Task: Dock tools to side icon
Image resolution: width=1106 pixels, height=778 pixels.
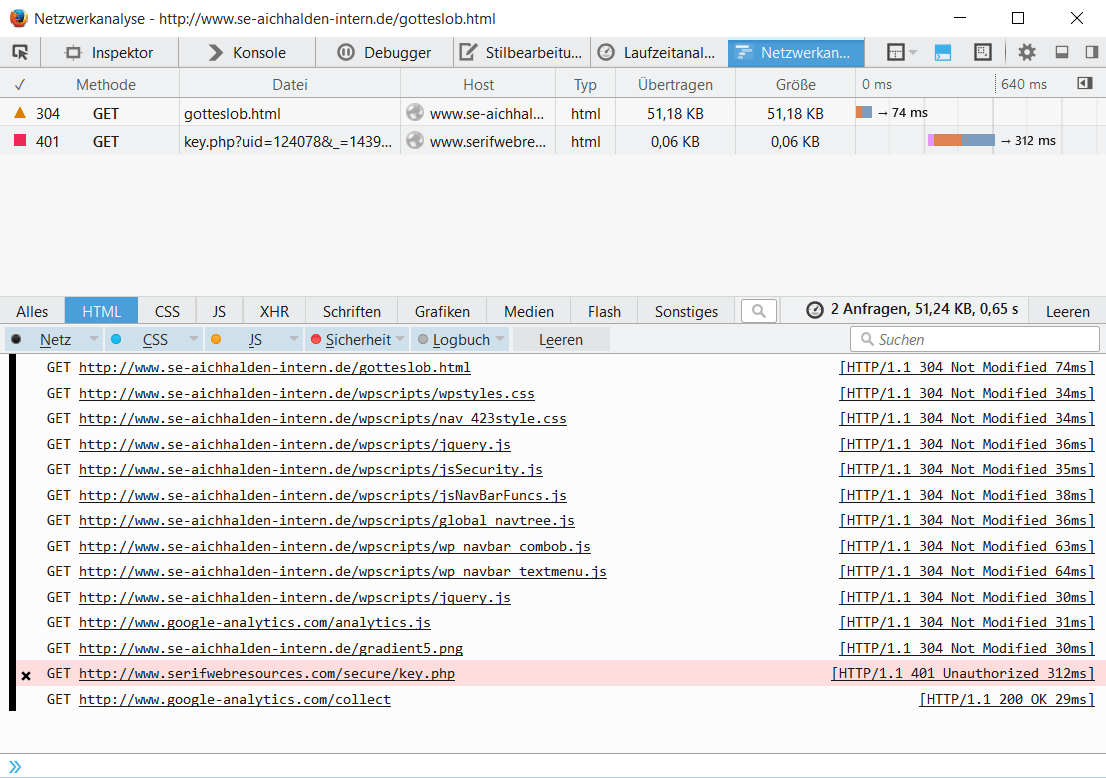Action: [1089, 52]
